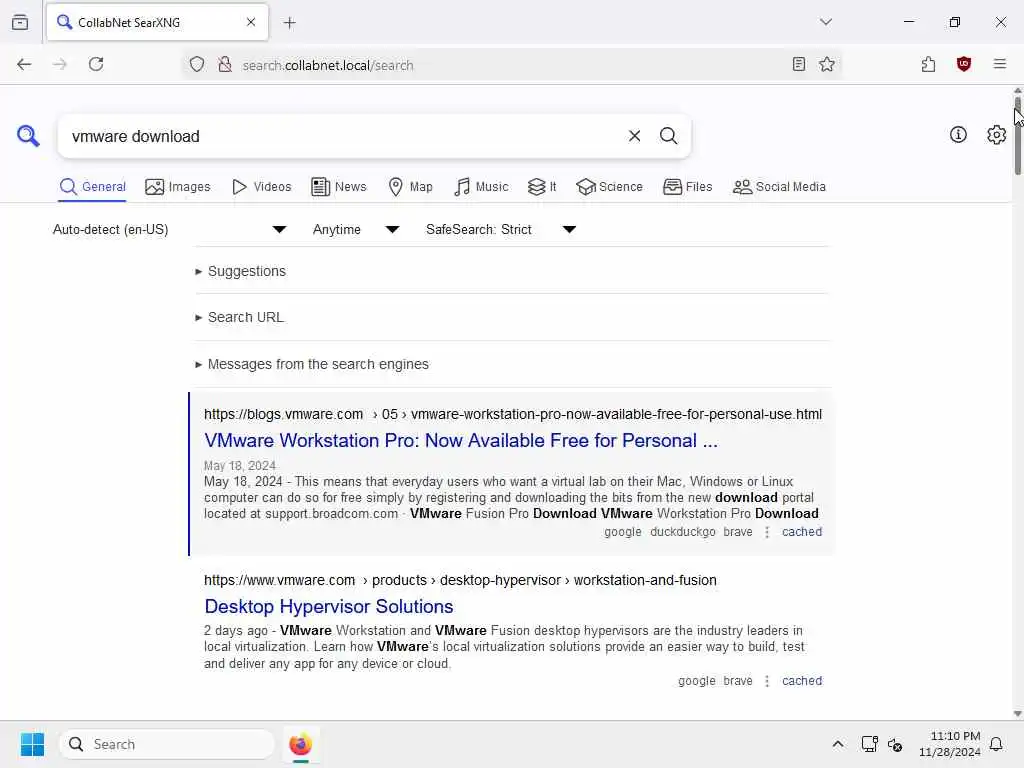1024x768 pixels.
Task: Open the Auto-detect (en-US) language dropdown
Action: tap(170, 229)
